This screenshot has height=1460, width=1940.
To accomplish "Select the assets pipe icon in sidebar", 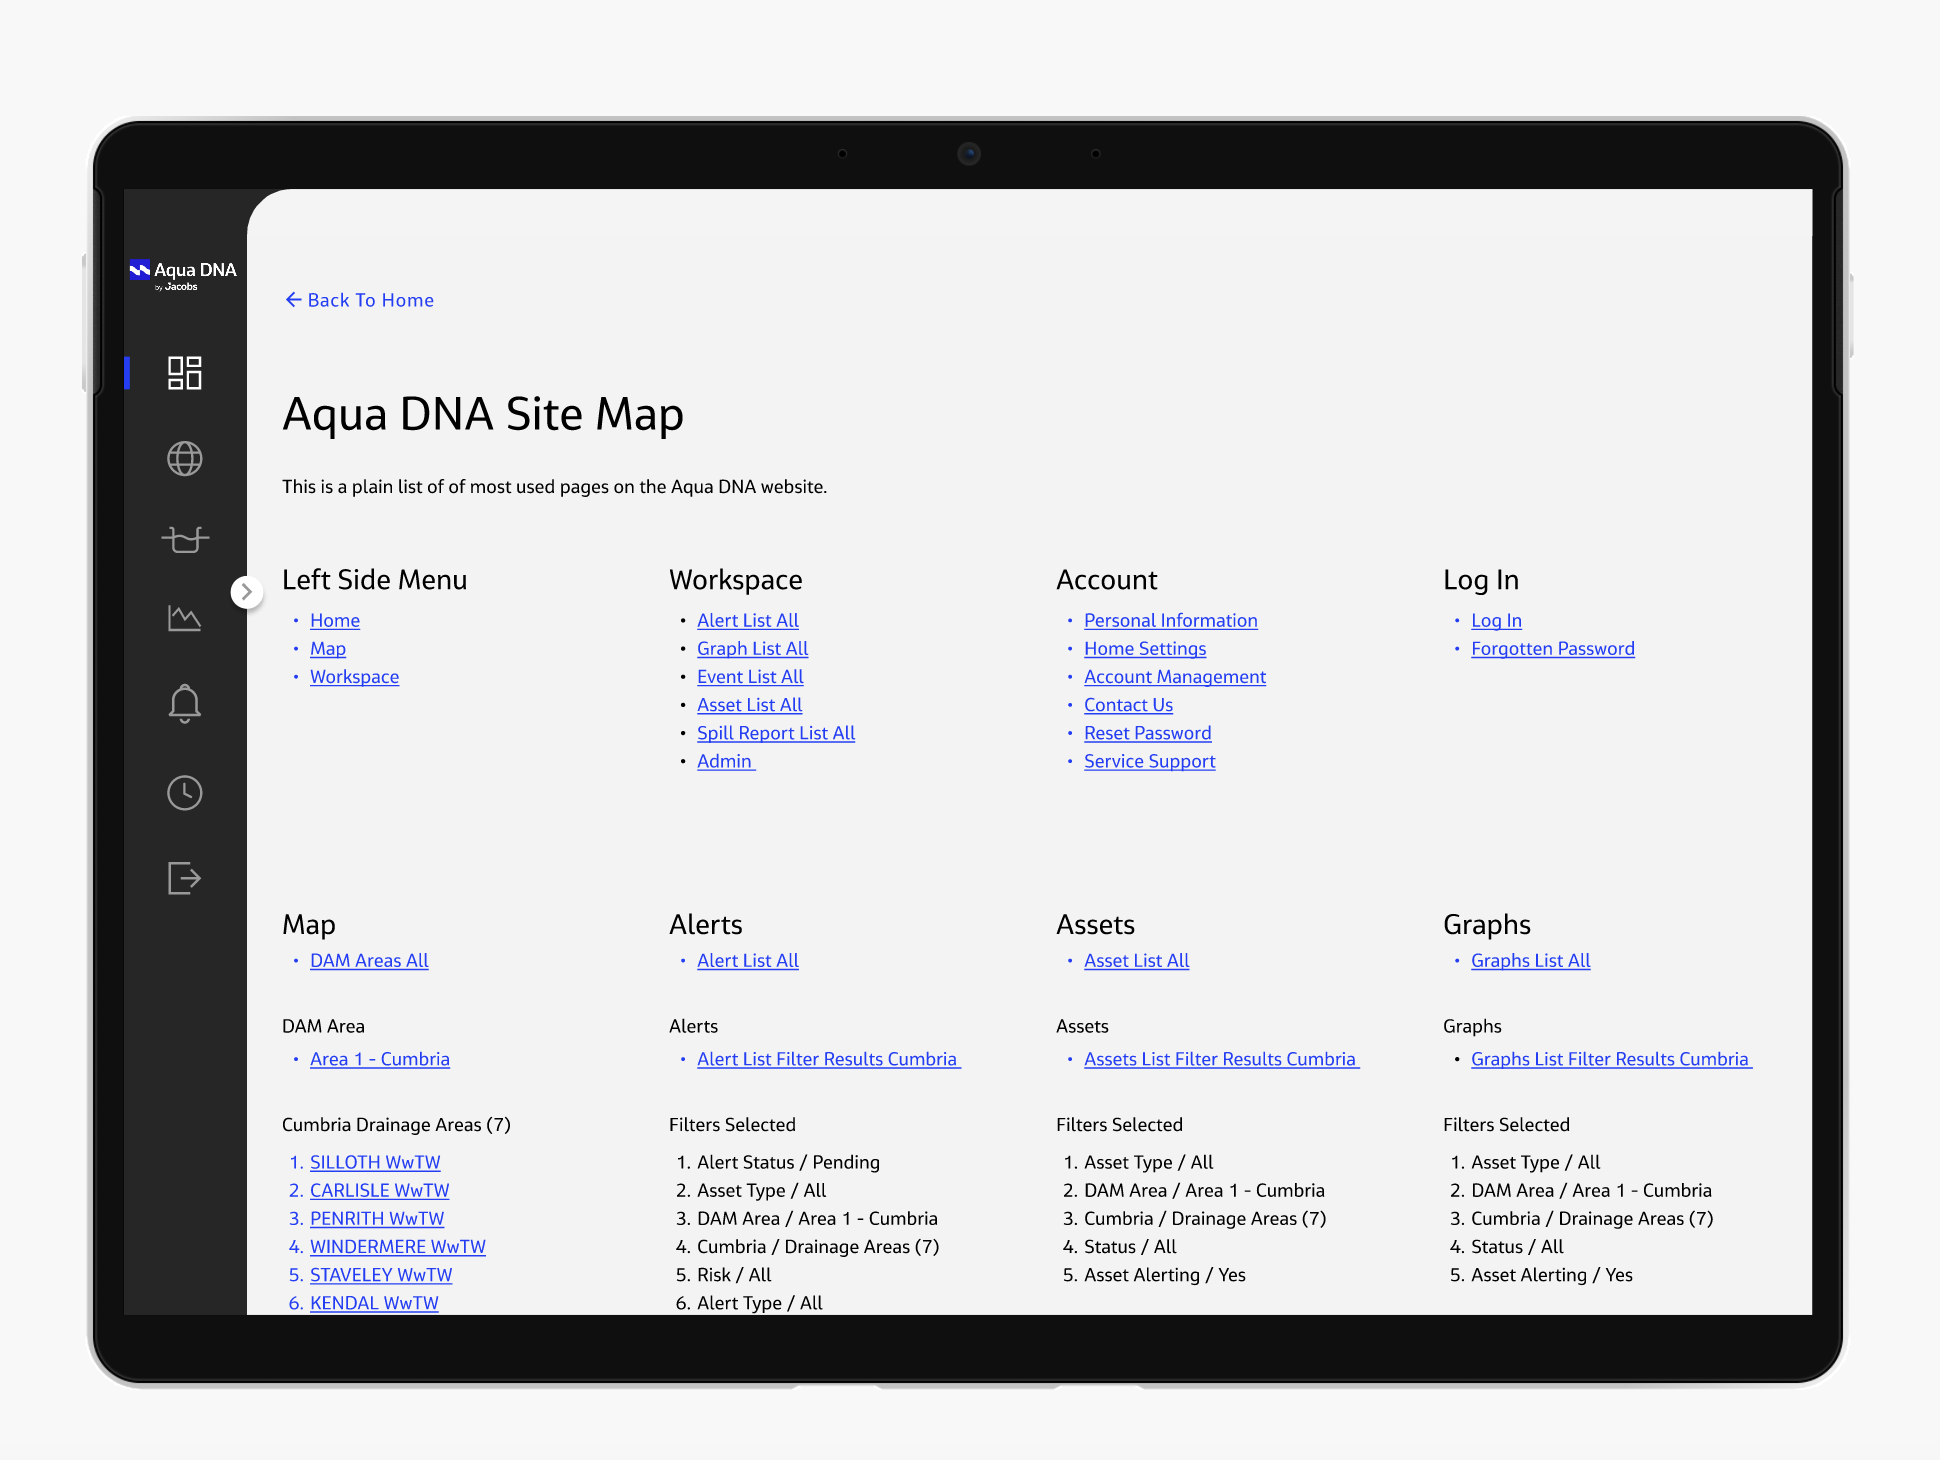I will [x=185, y=540].
